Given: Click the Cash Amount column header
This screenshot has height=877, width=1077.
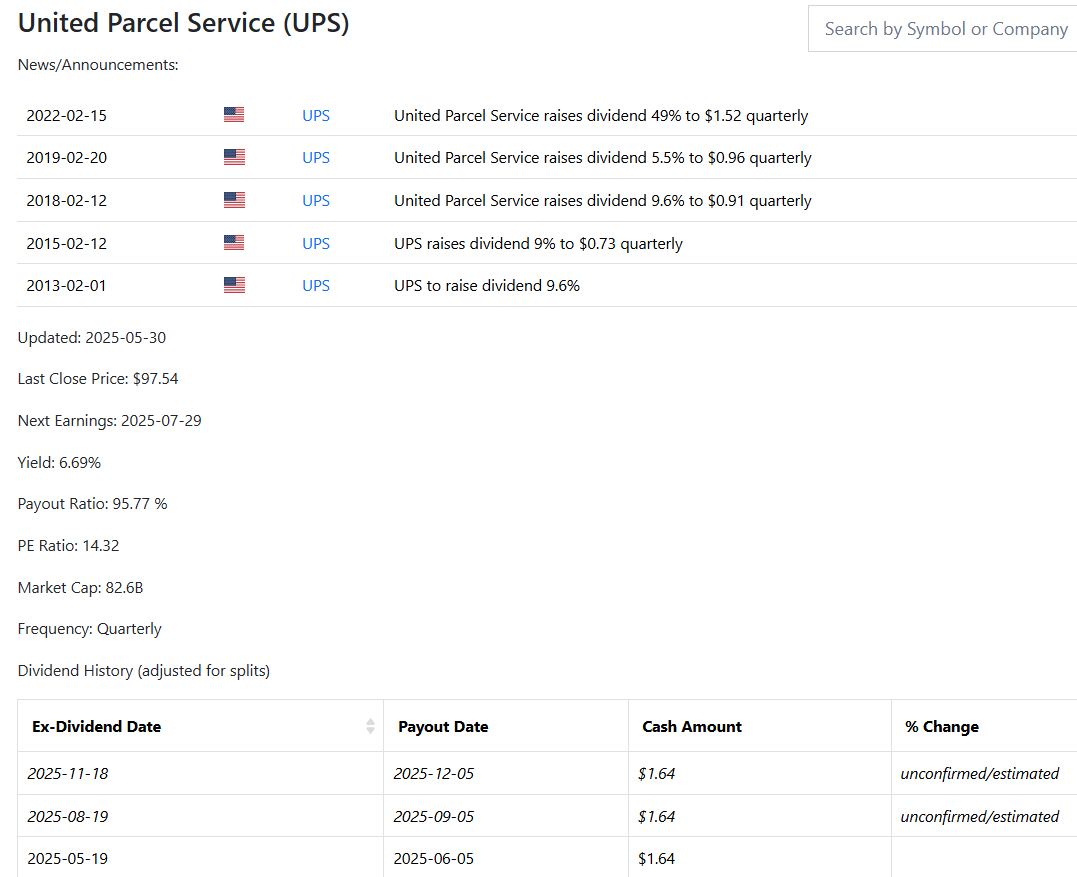Looking at the screenshot, I should click(x=760, y=726).
